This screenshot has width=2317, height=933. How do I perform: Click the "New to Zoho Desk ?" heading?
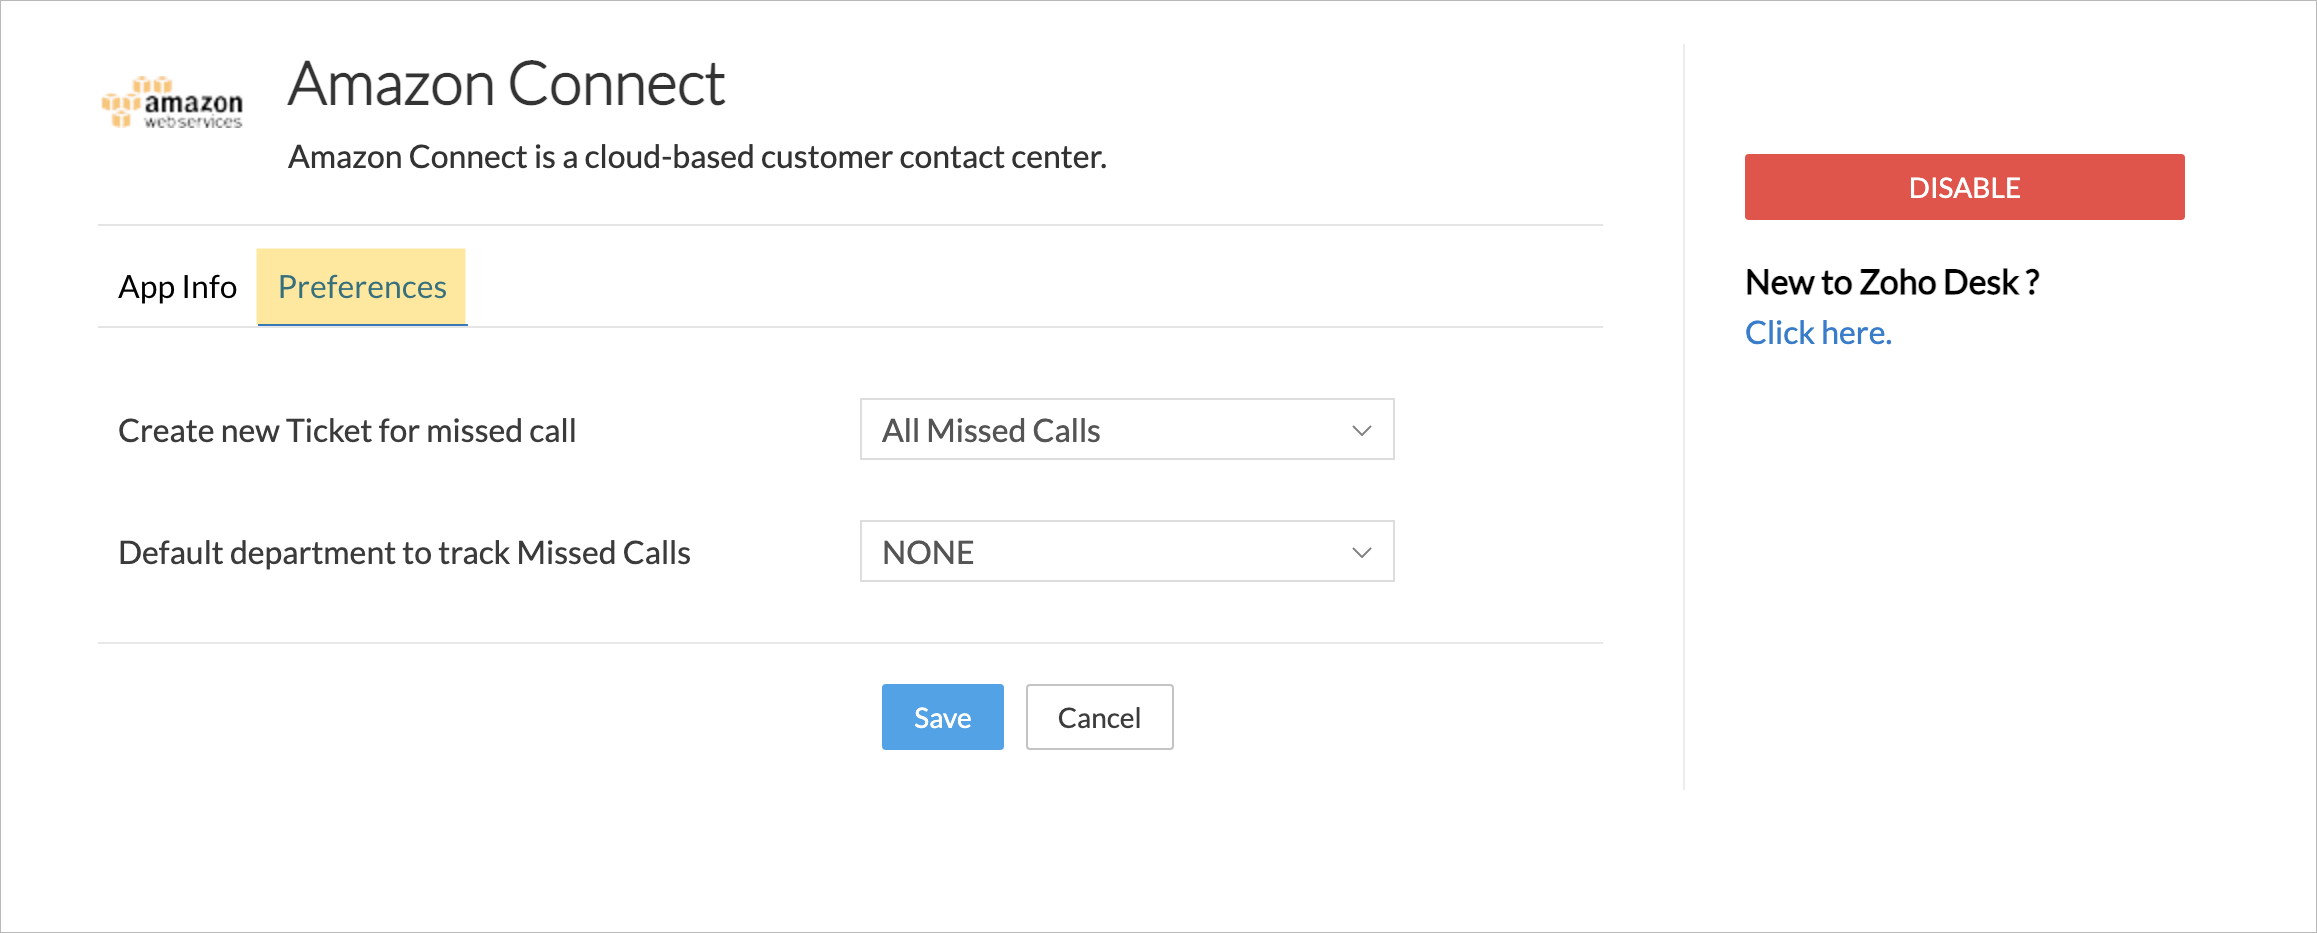coord(1891,283)
